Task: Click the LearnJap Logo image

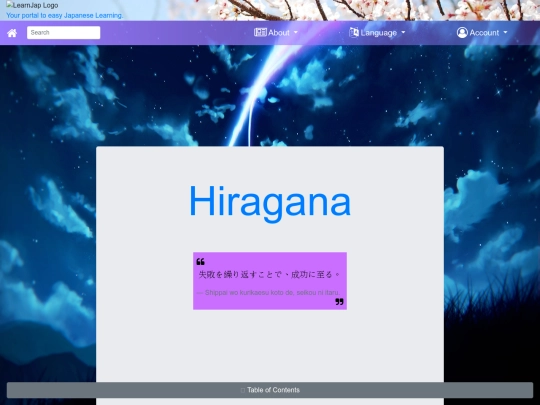Action: point(32,5)
